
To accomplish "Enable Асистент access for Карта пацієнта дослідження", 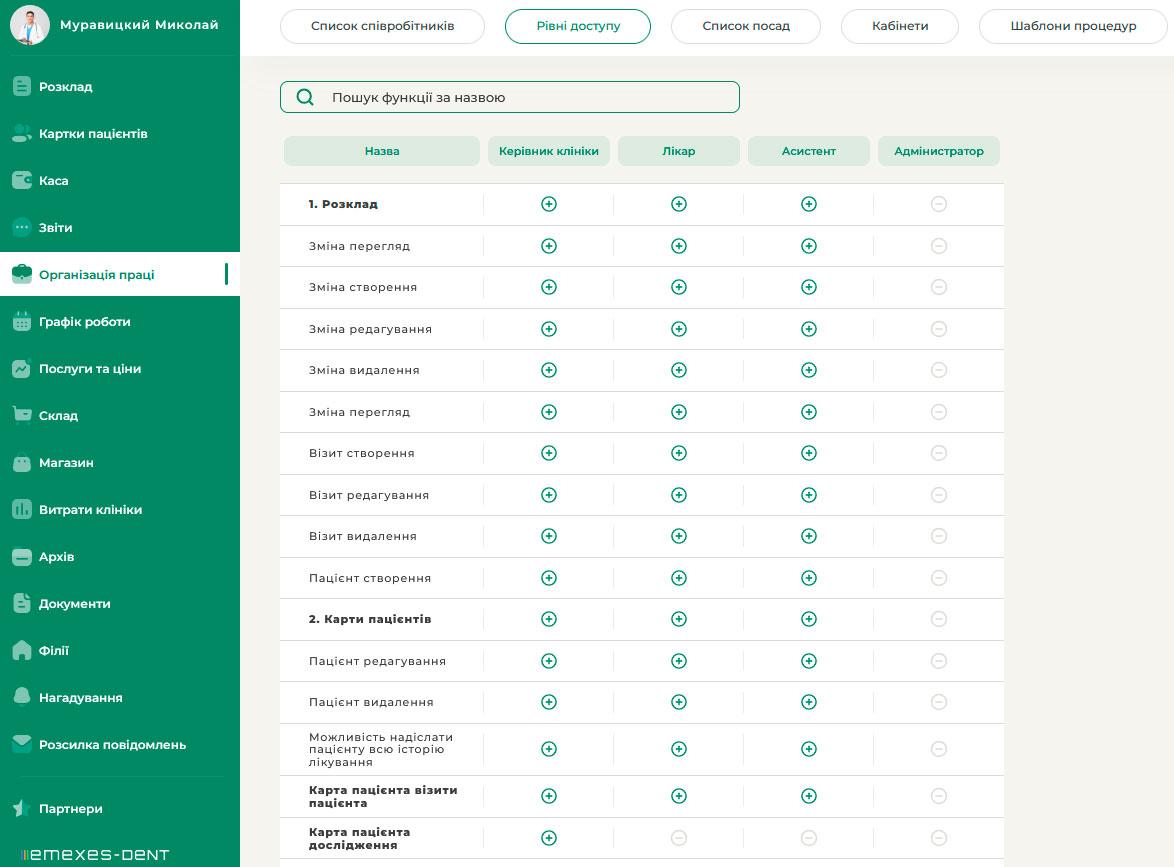I will coord(809,838).
